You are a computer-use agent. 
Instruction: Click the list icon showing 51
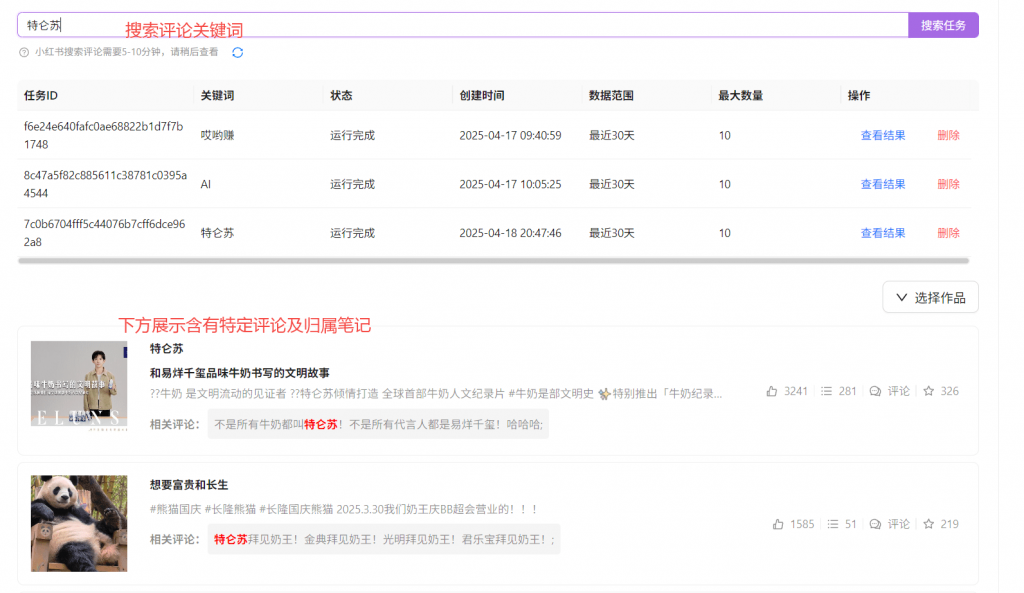tap(833, 524)
